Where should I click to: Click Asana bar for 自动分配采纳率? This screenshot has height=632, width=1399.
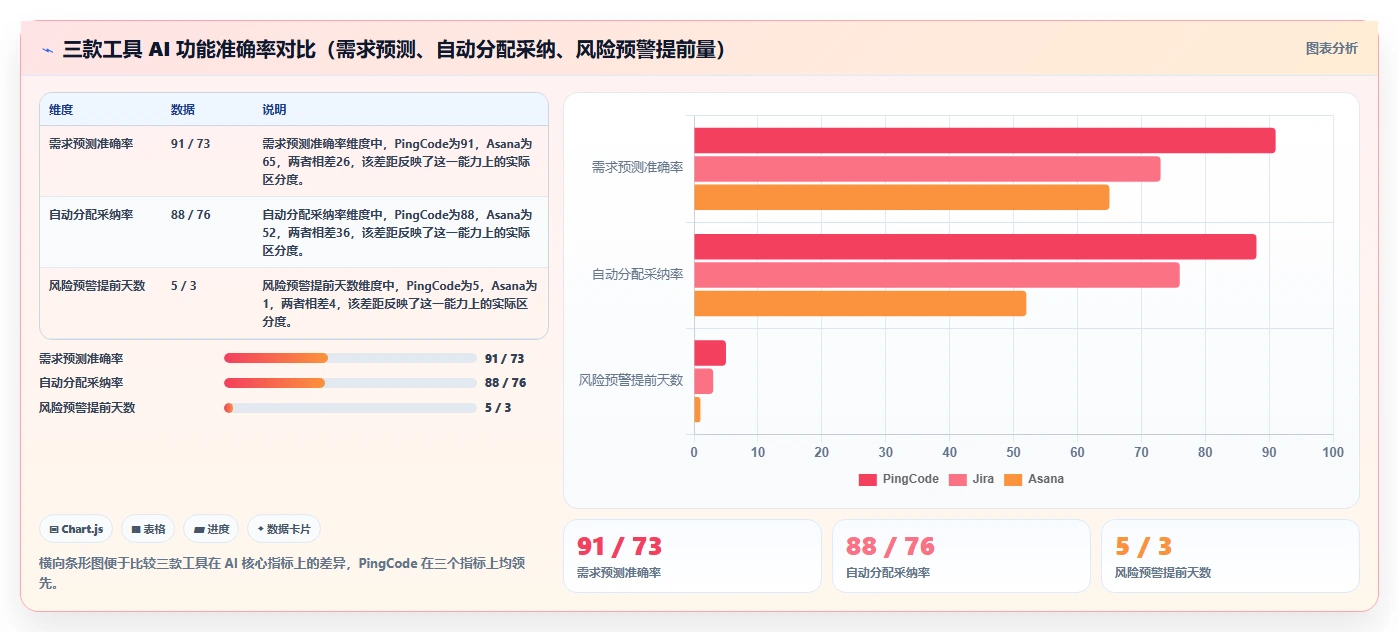(860, 303)
